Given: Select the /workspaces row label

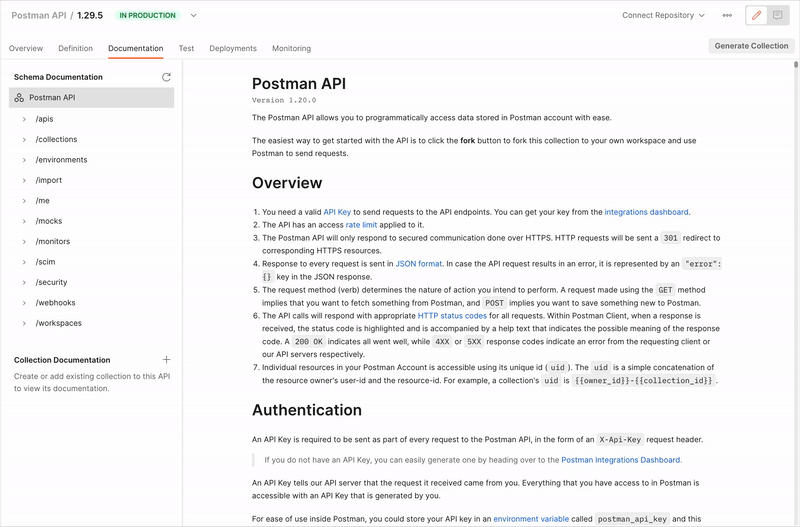Looking at the screenshot, I should click(x=59, y=323).
